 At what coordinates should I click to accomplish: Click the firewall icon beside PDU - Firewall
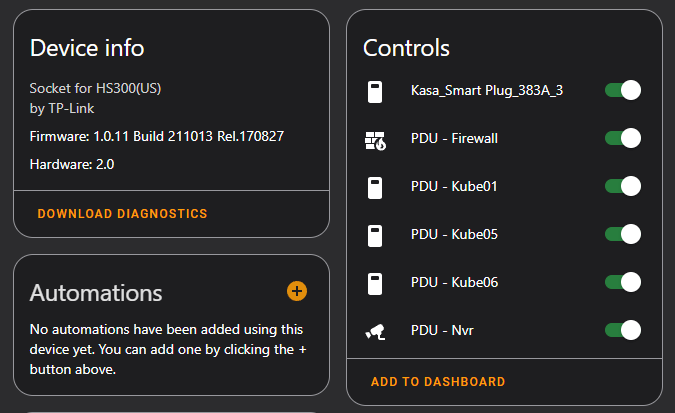click(x=375, y=140)
